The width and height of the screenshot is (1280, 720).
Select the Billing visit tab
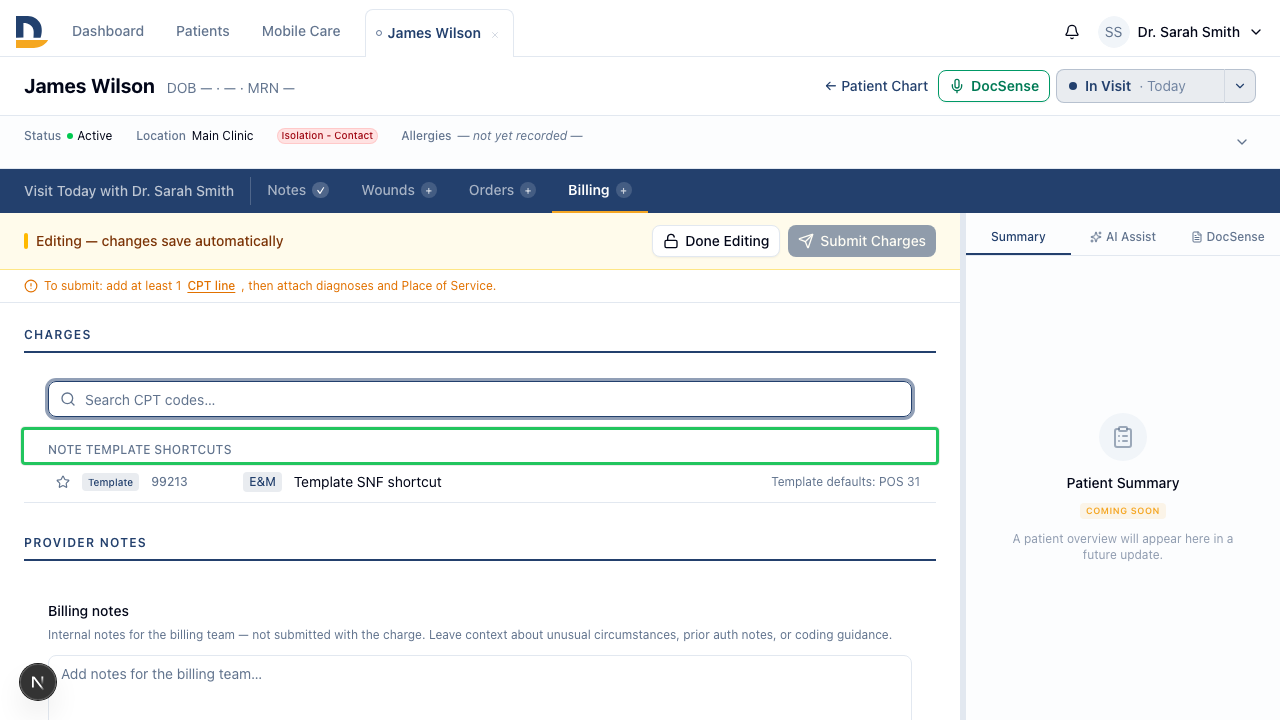[x=599, y=190]
